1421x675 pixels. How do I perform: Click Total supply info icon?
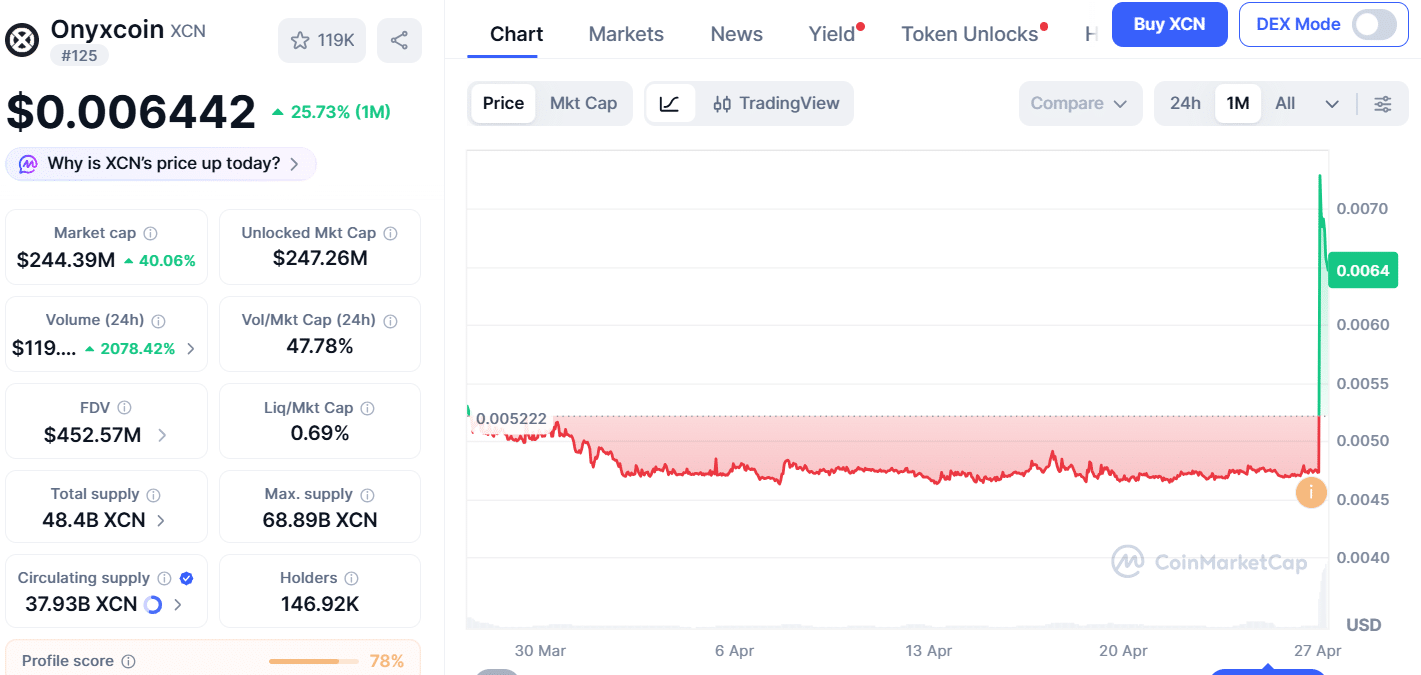[153, 495]
